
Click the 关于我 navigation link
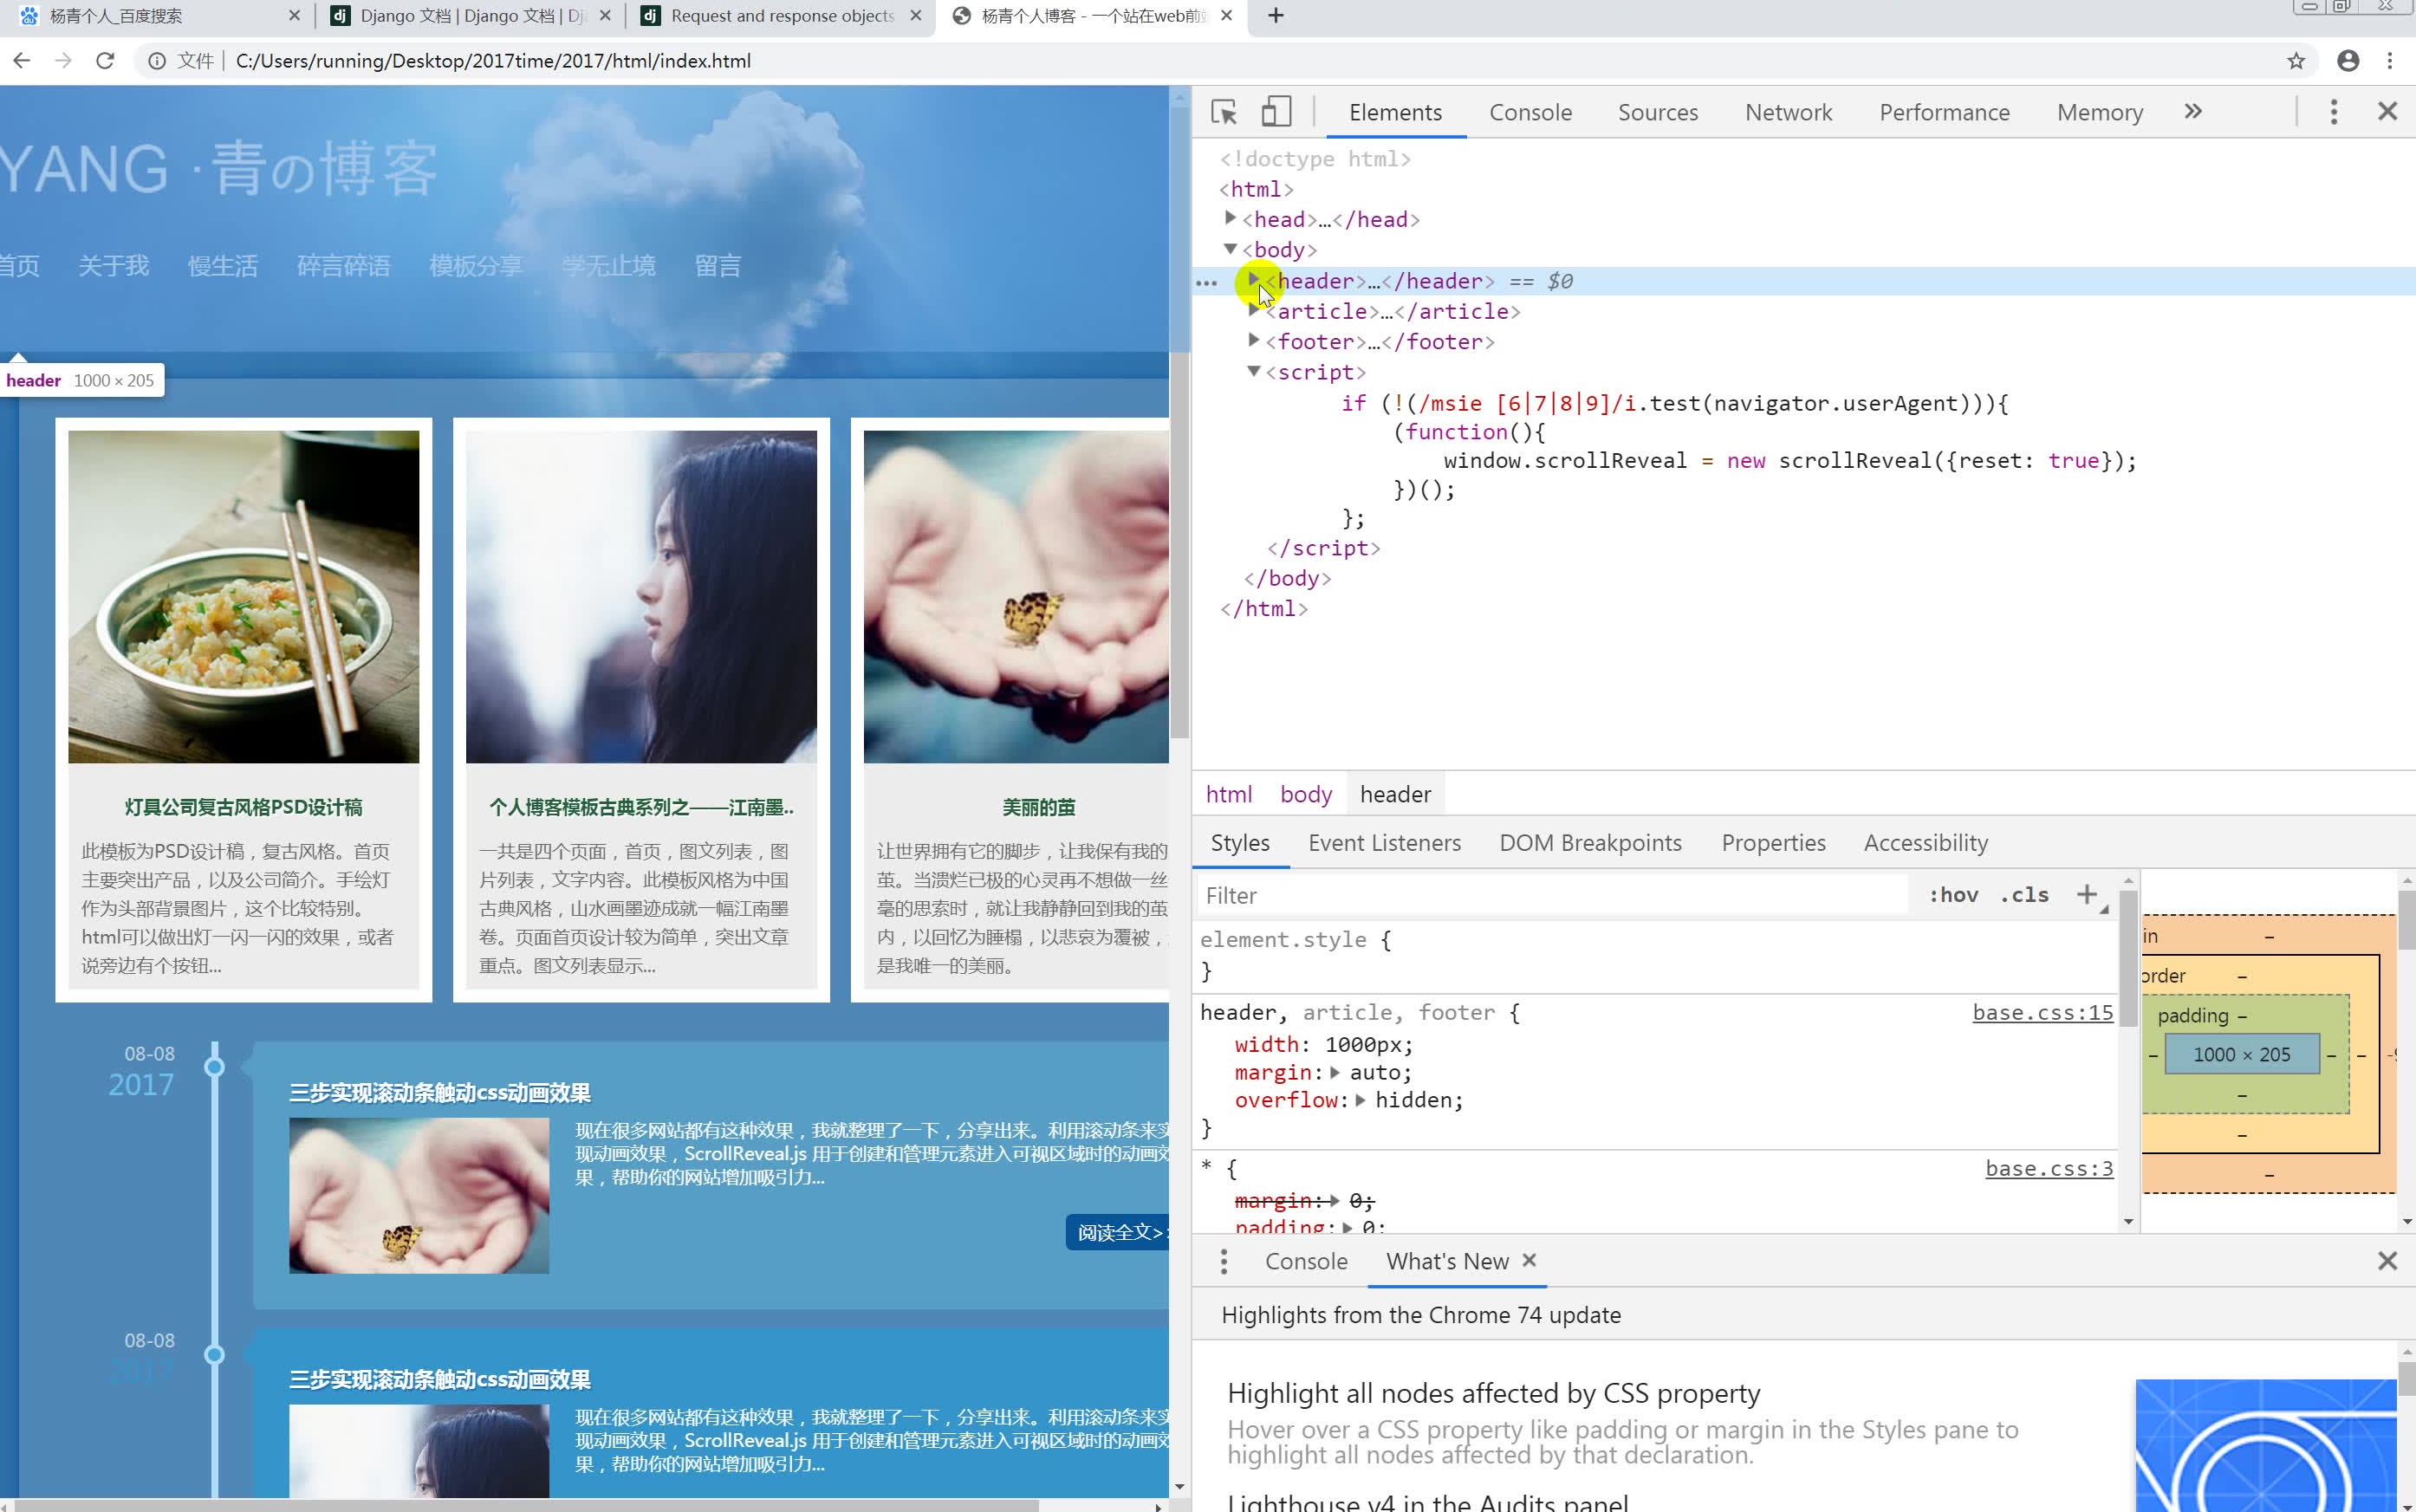click(114, 266)
